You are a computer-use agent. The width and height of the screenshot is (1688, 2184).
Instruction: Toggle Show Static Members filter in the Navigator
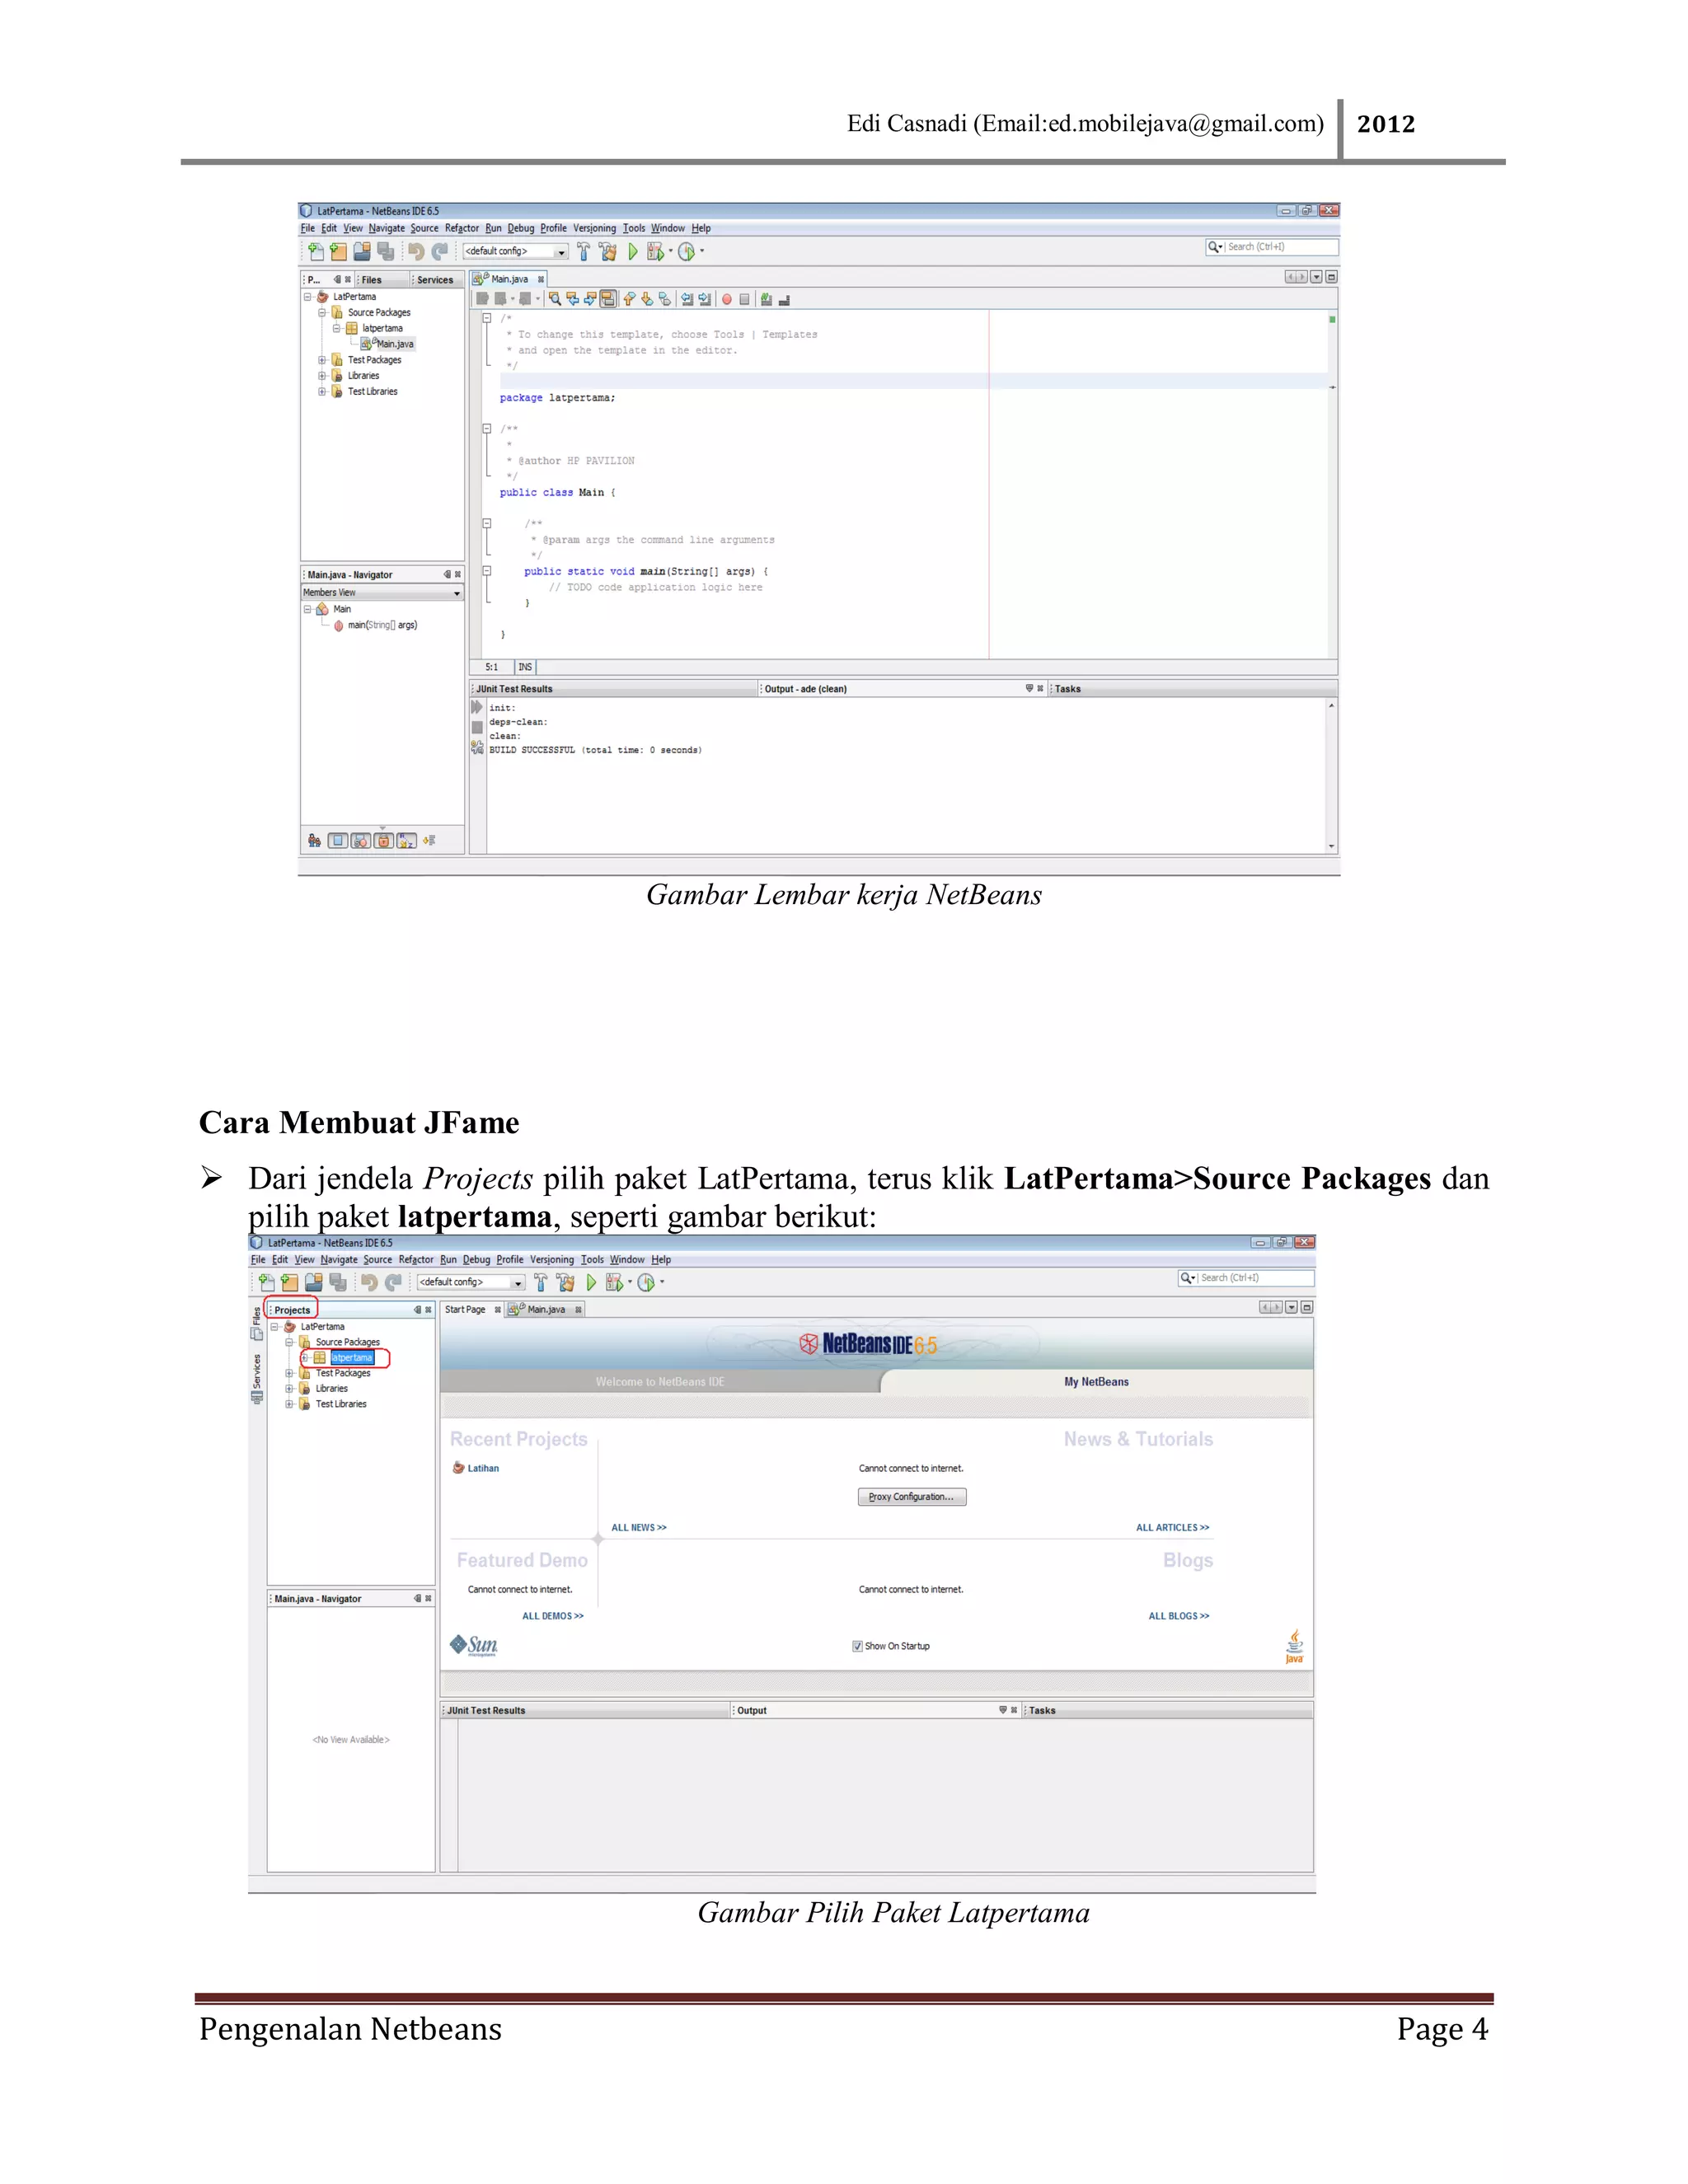[361, 841]
